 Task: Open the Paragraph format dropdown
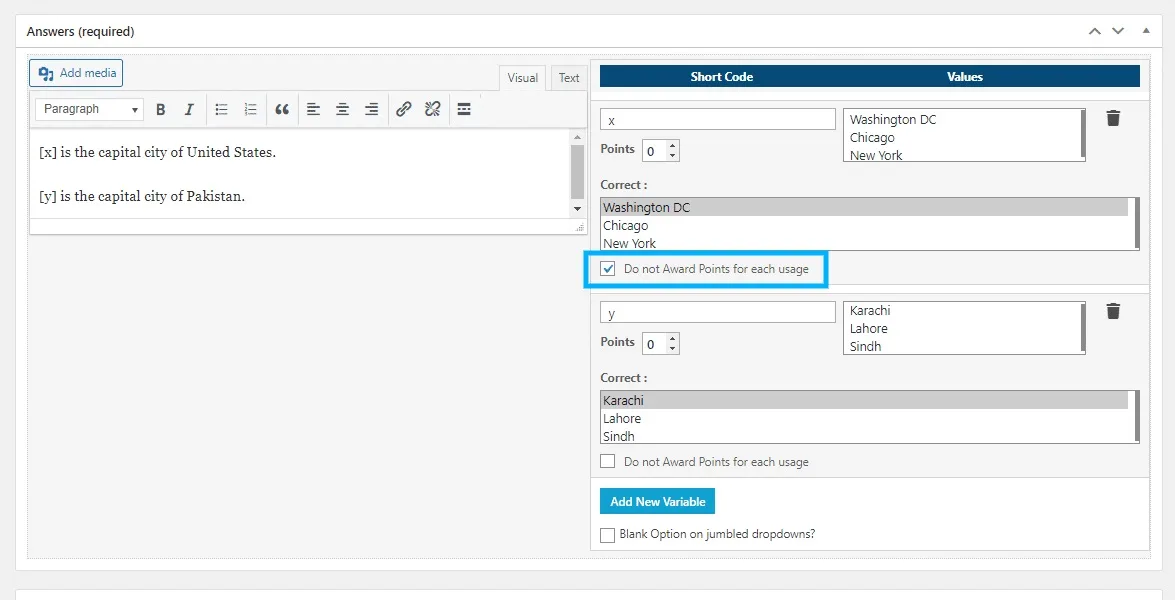pyautogui.click(x=90, y=110)
